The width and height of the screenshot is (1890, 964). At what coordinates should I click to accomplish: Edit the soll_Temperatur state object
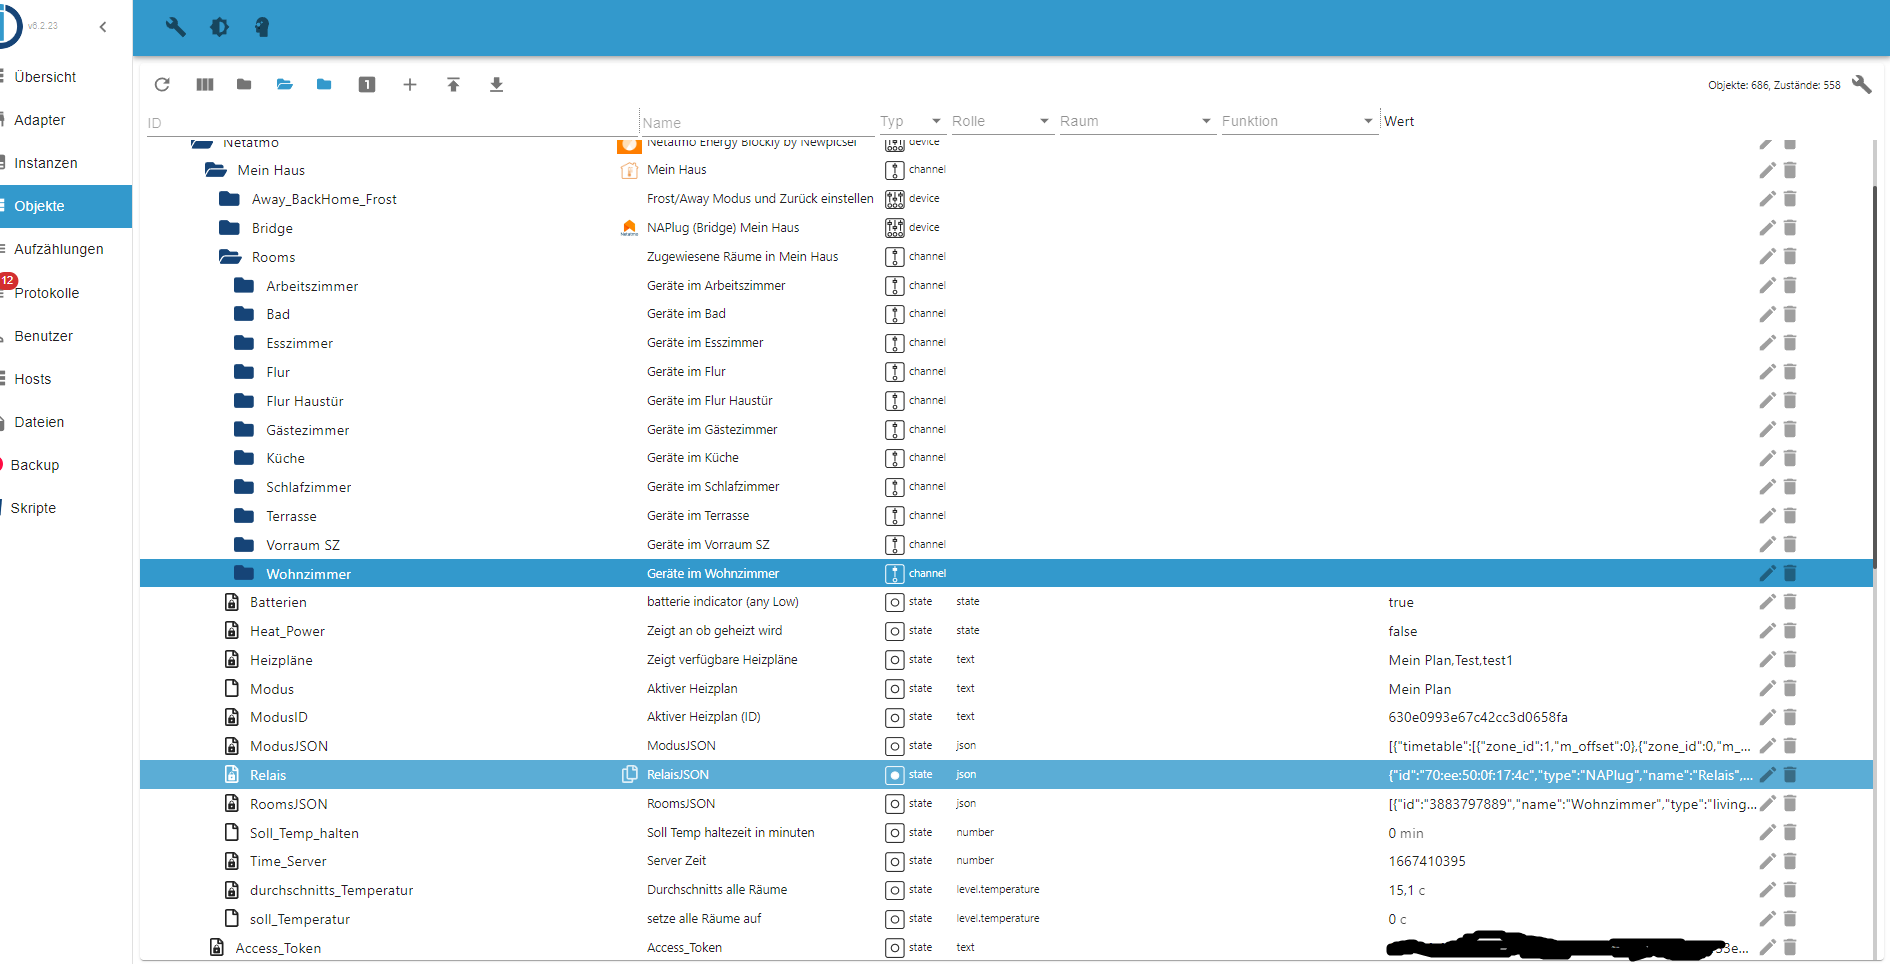tap(1767, 919)
